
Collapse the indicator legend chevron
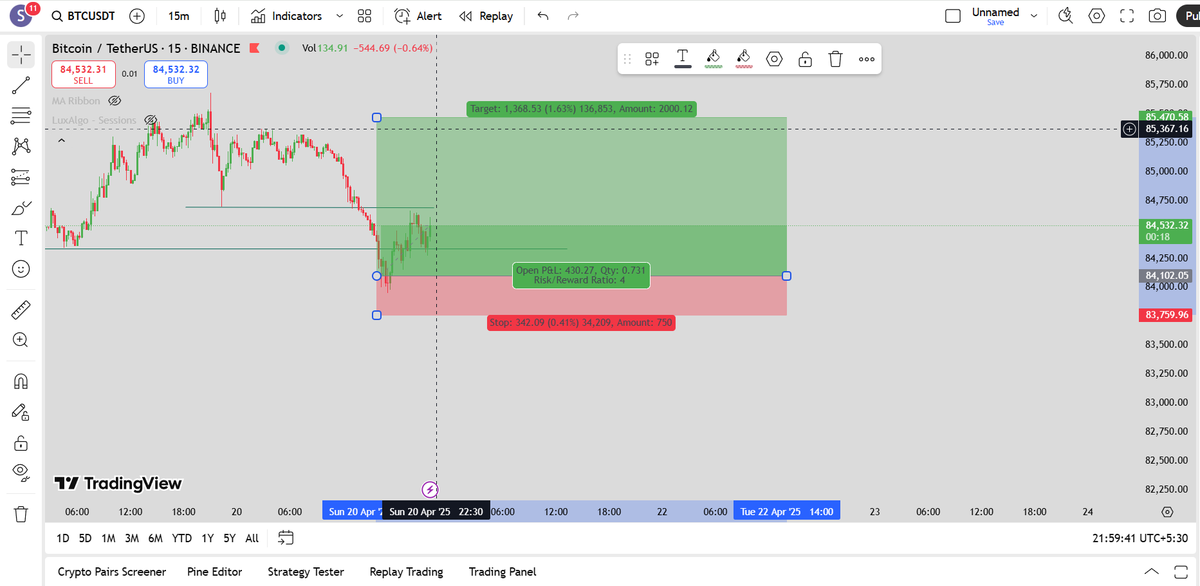pos(61,143)
